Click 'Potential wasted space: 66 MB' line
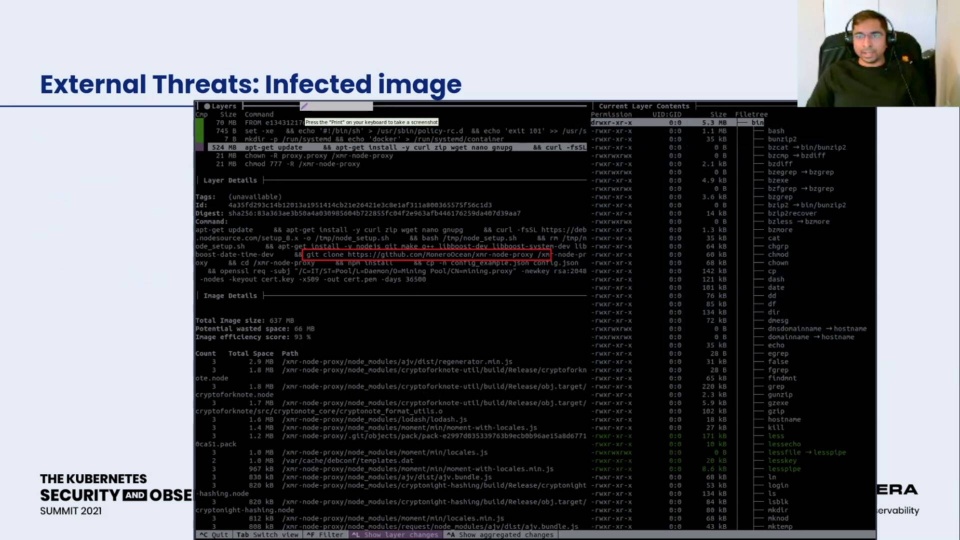Viewport: 960px width, 540px height. coord(255,329)
